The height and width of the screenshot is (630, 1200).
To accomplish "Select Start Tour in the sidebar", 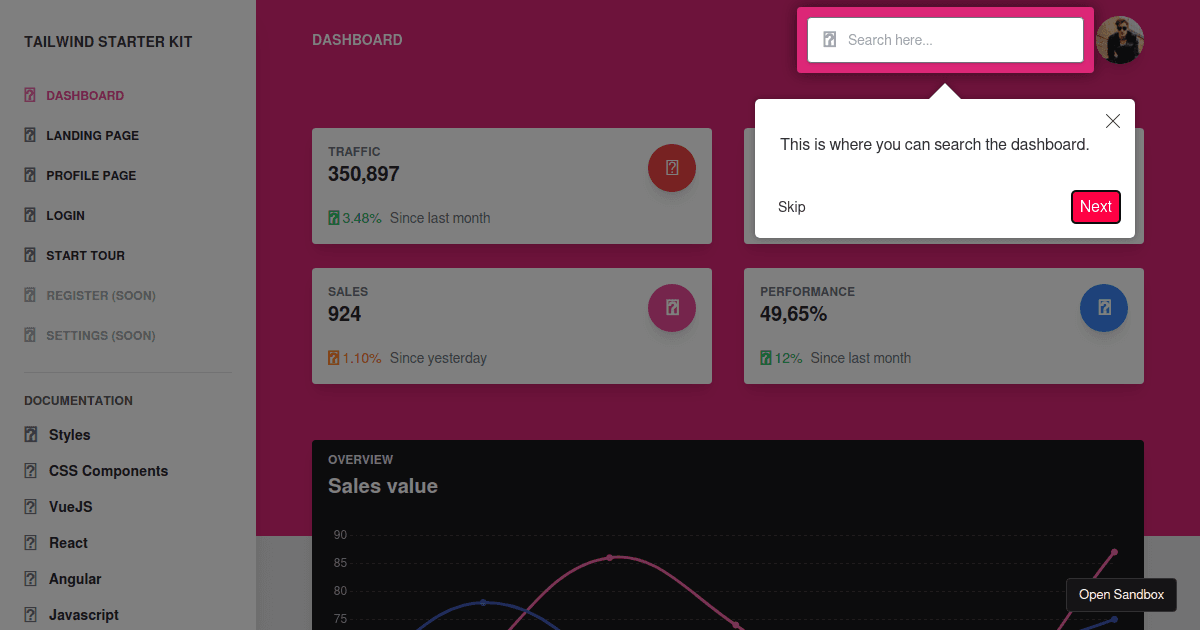I will pos(85,256).
